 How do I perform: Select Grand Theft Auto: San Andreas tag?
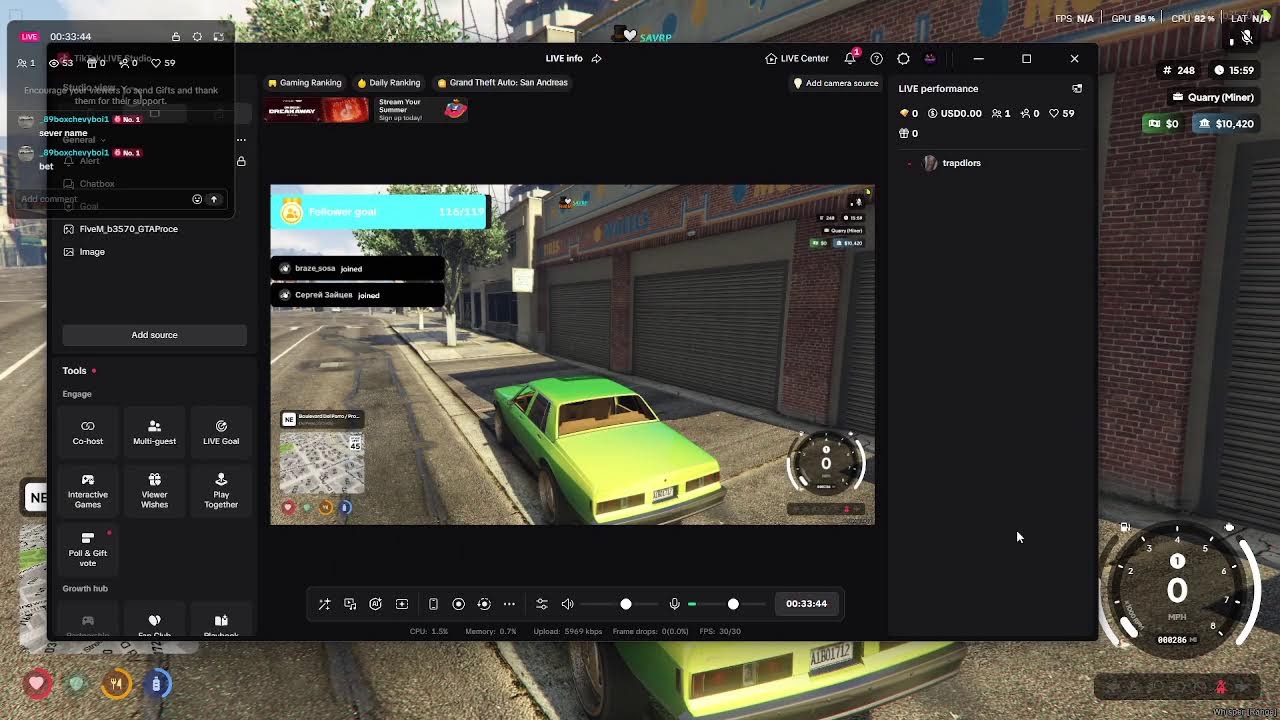click(502, 83)
